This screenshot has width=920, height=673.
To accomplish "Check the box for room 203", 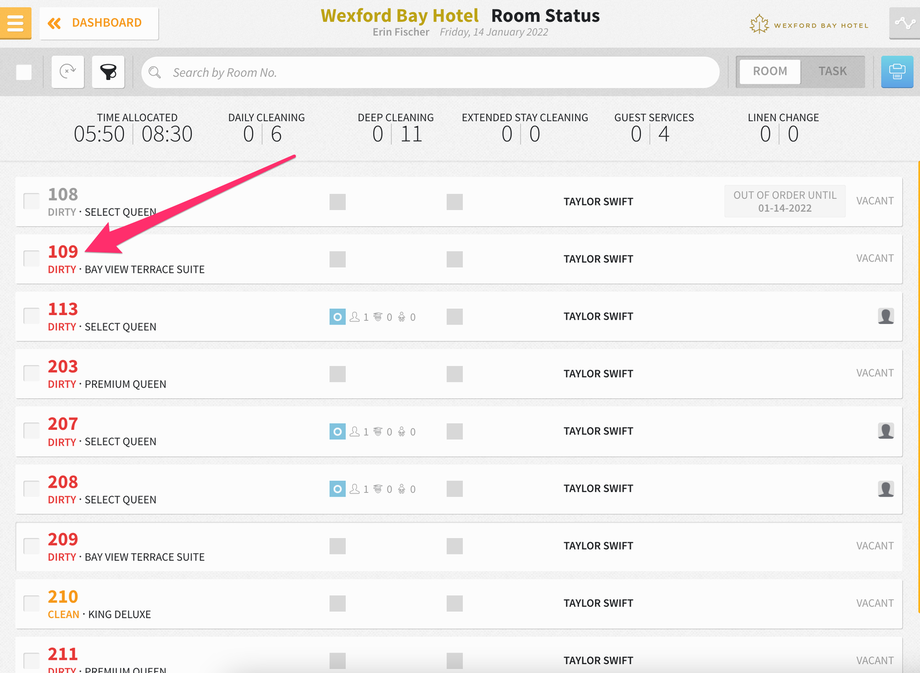I will point(31,373).
